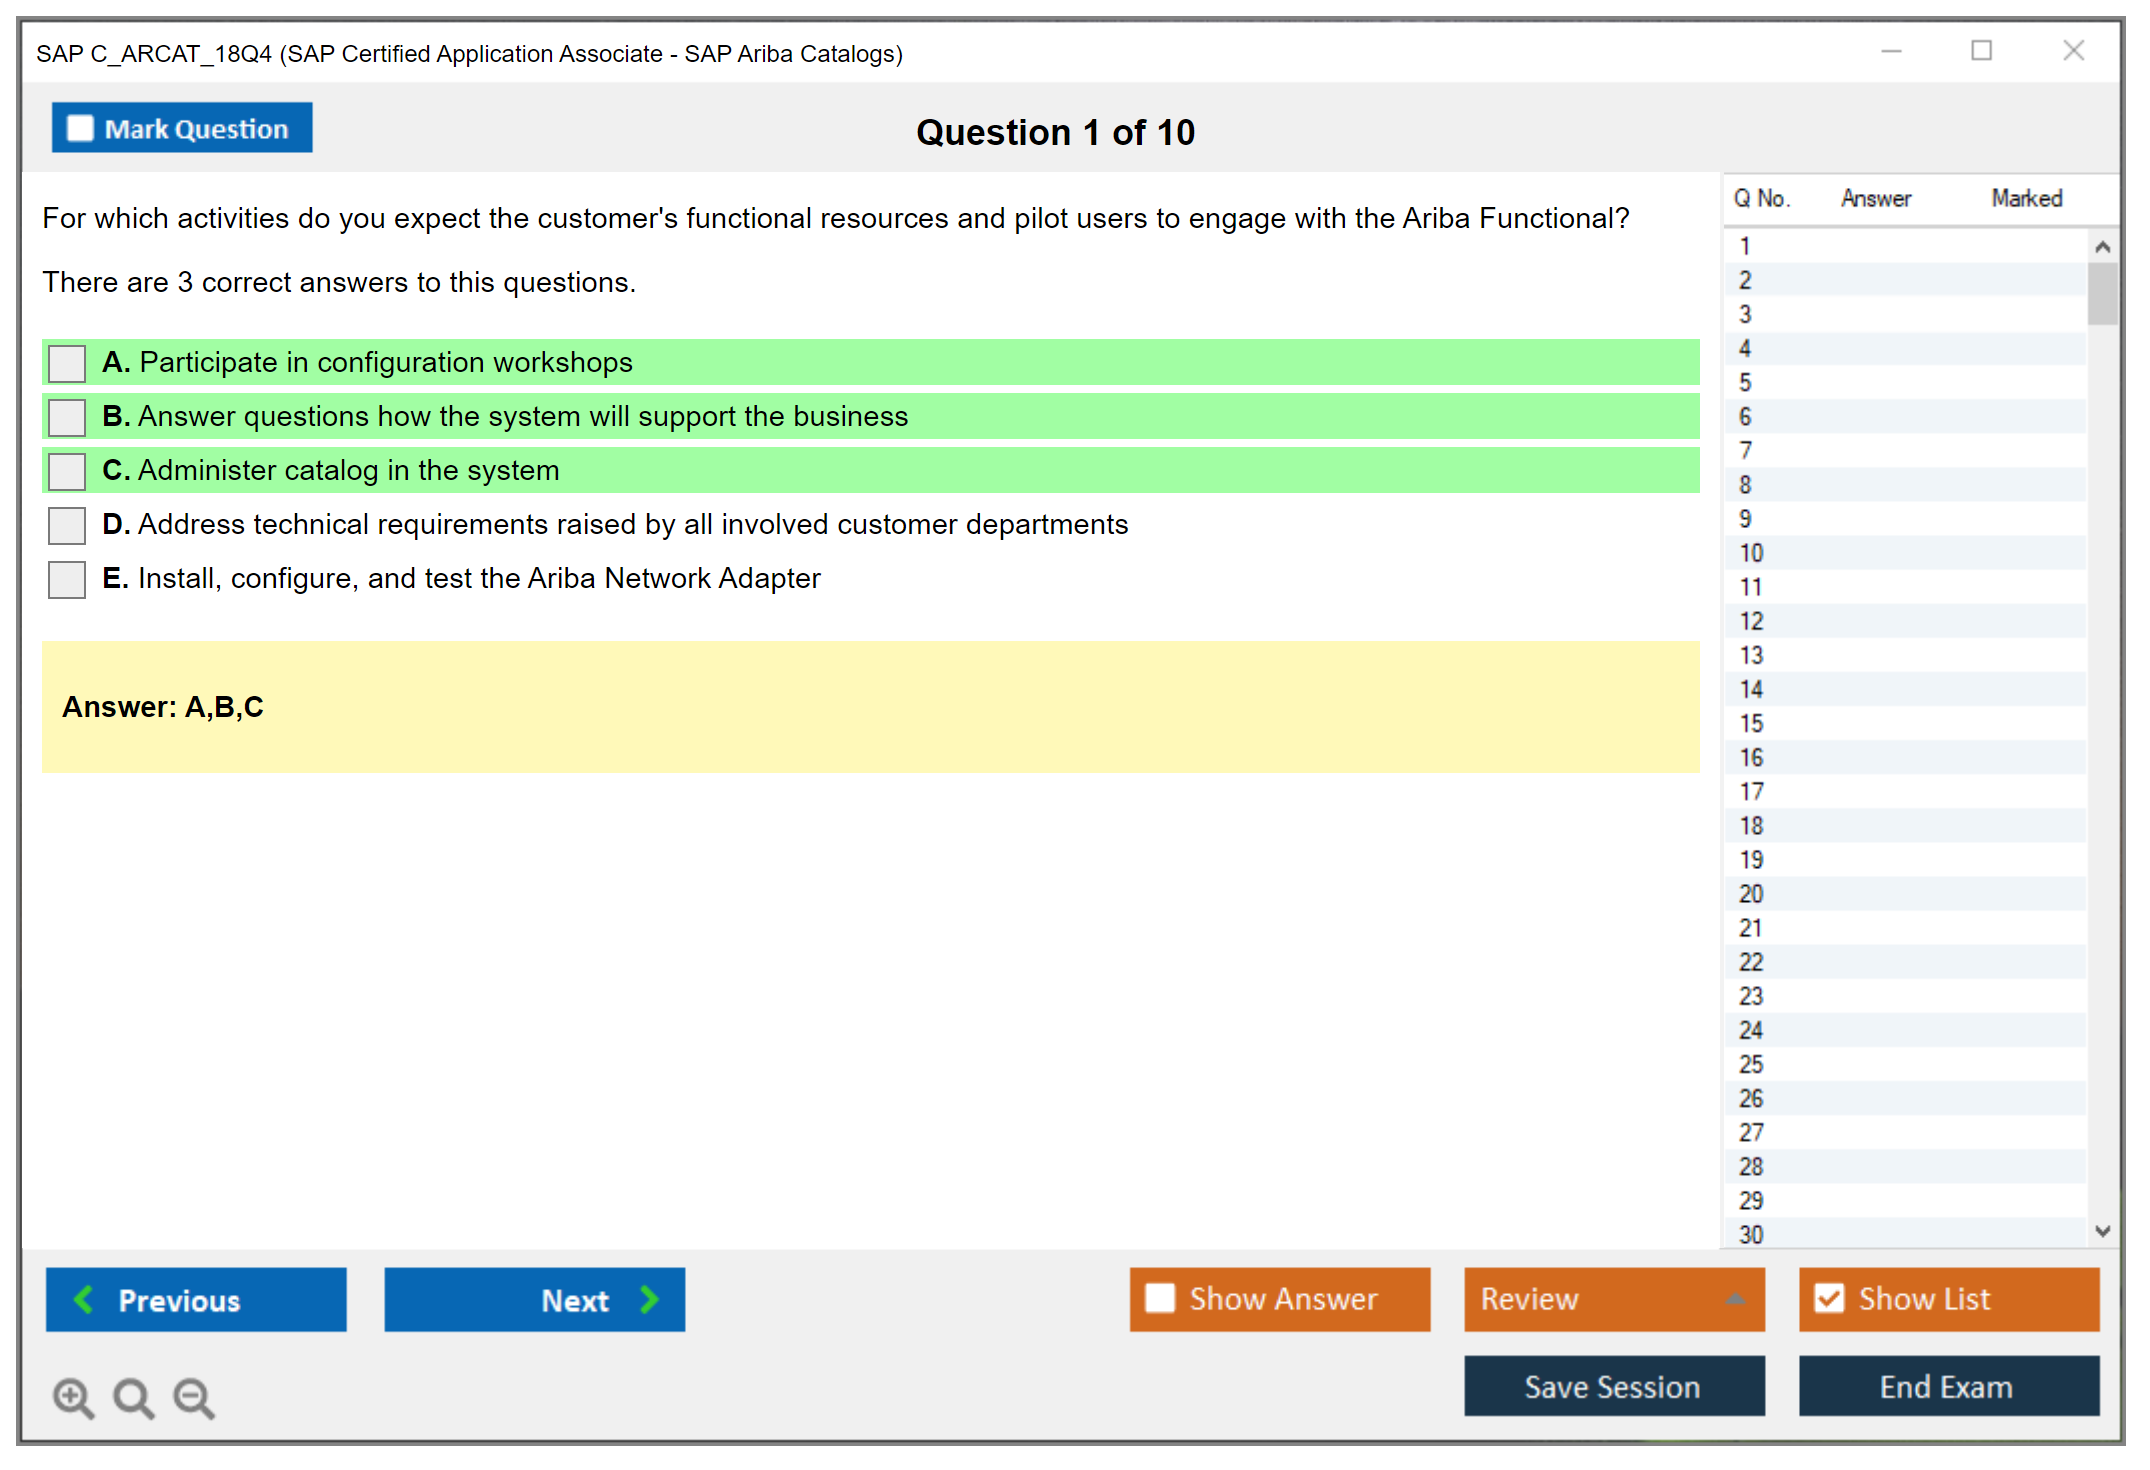2150x1470 pixels.
Task: Tick option D Address technical requirements
Action: (x=67, y=525)
